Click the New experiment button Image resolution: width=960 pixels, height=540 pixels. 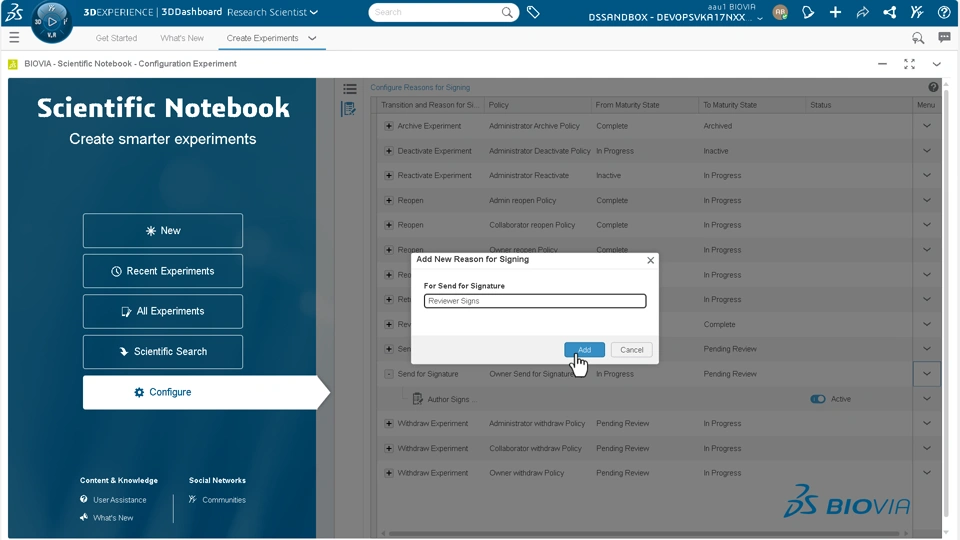coord(163,231)
